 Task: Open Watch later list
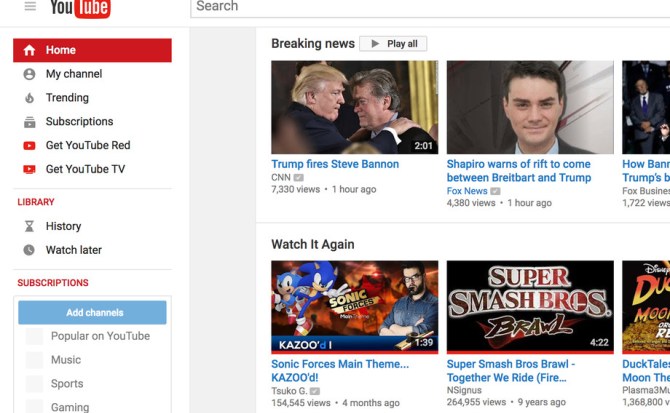[x=73, y=250]
